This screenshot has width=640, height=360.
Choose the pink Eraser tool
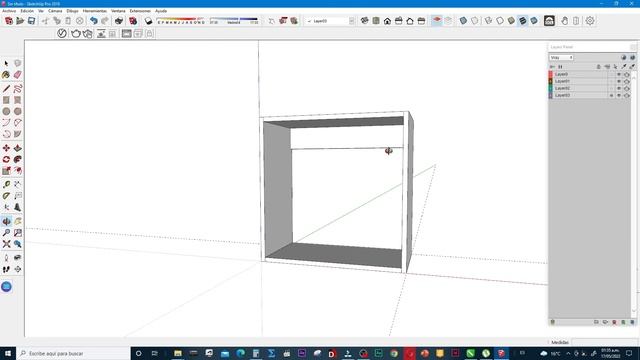18,75
